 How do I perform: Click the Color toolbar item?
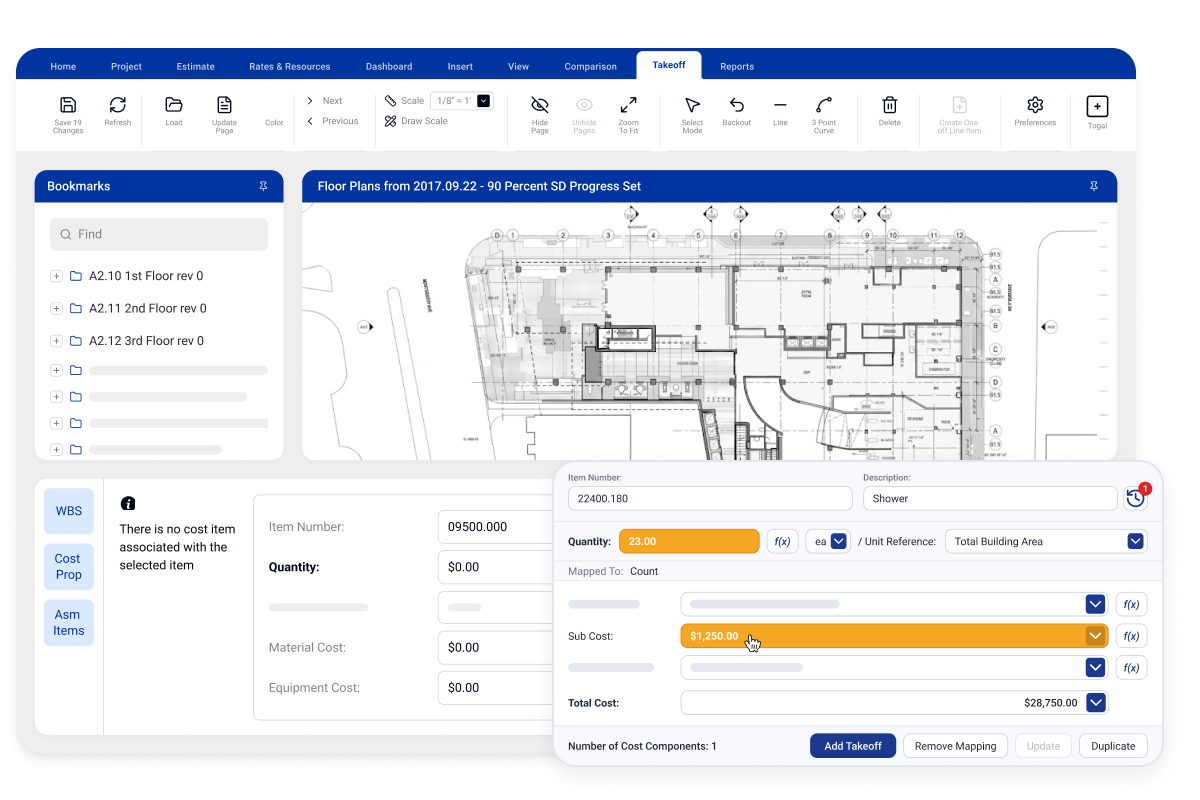pos(274,123)
